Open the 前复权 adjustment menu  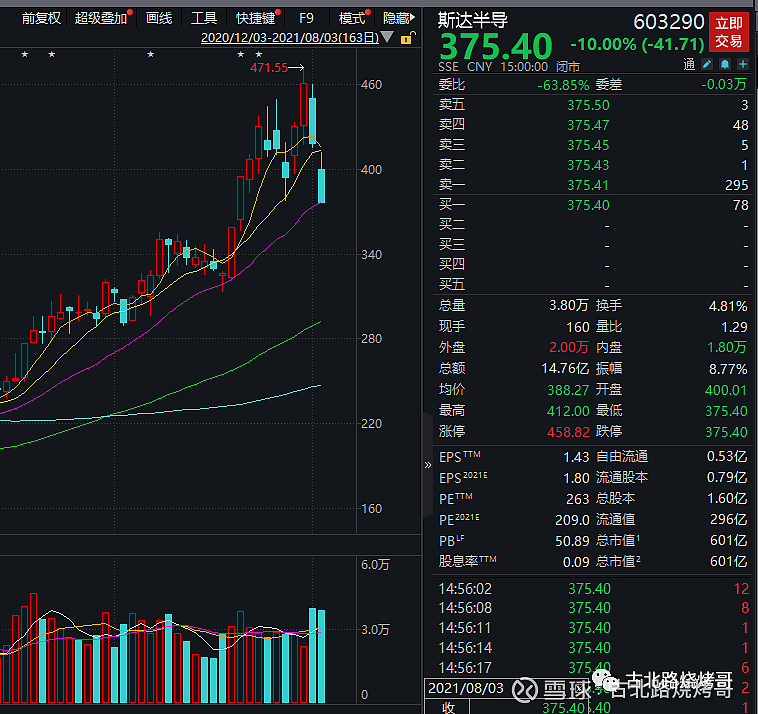(41, 18)
